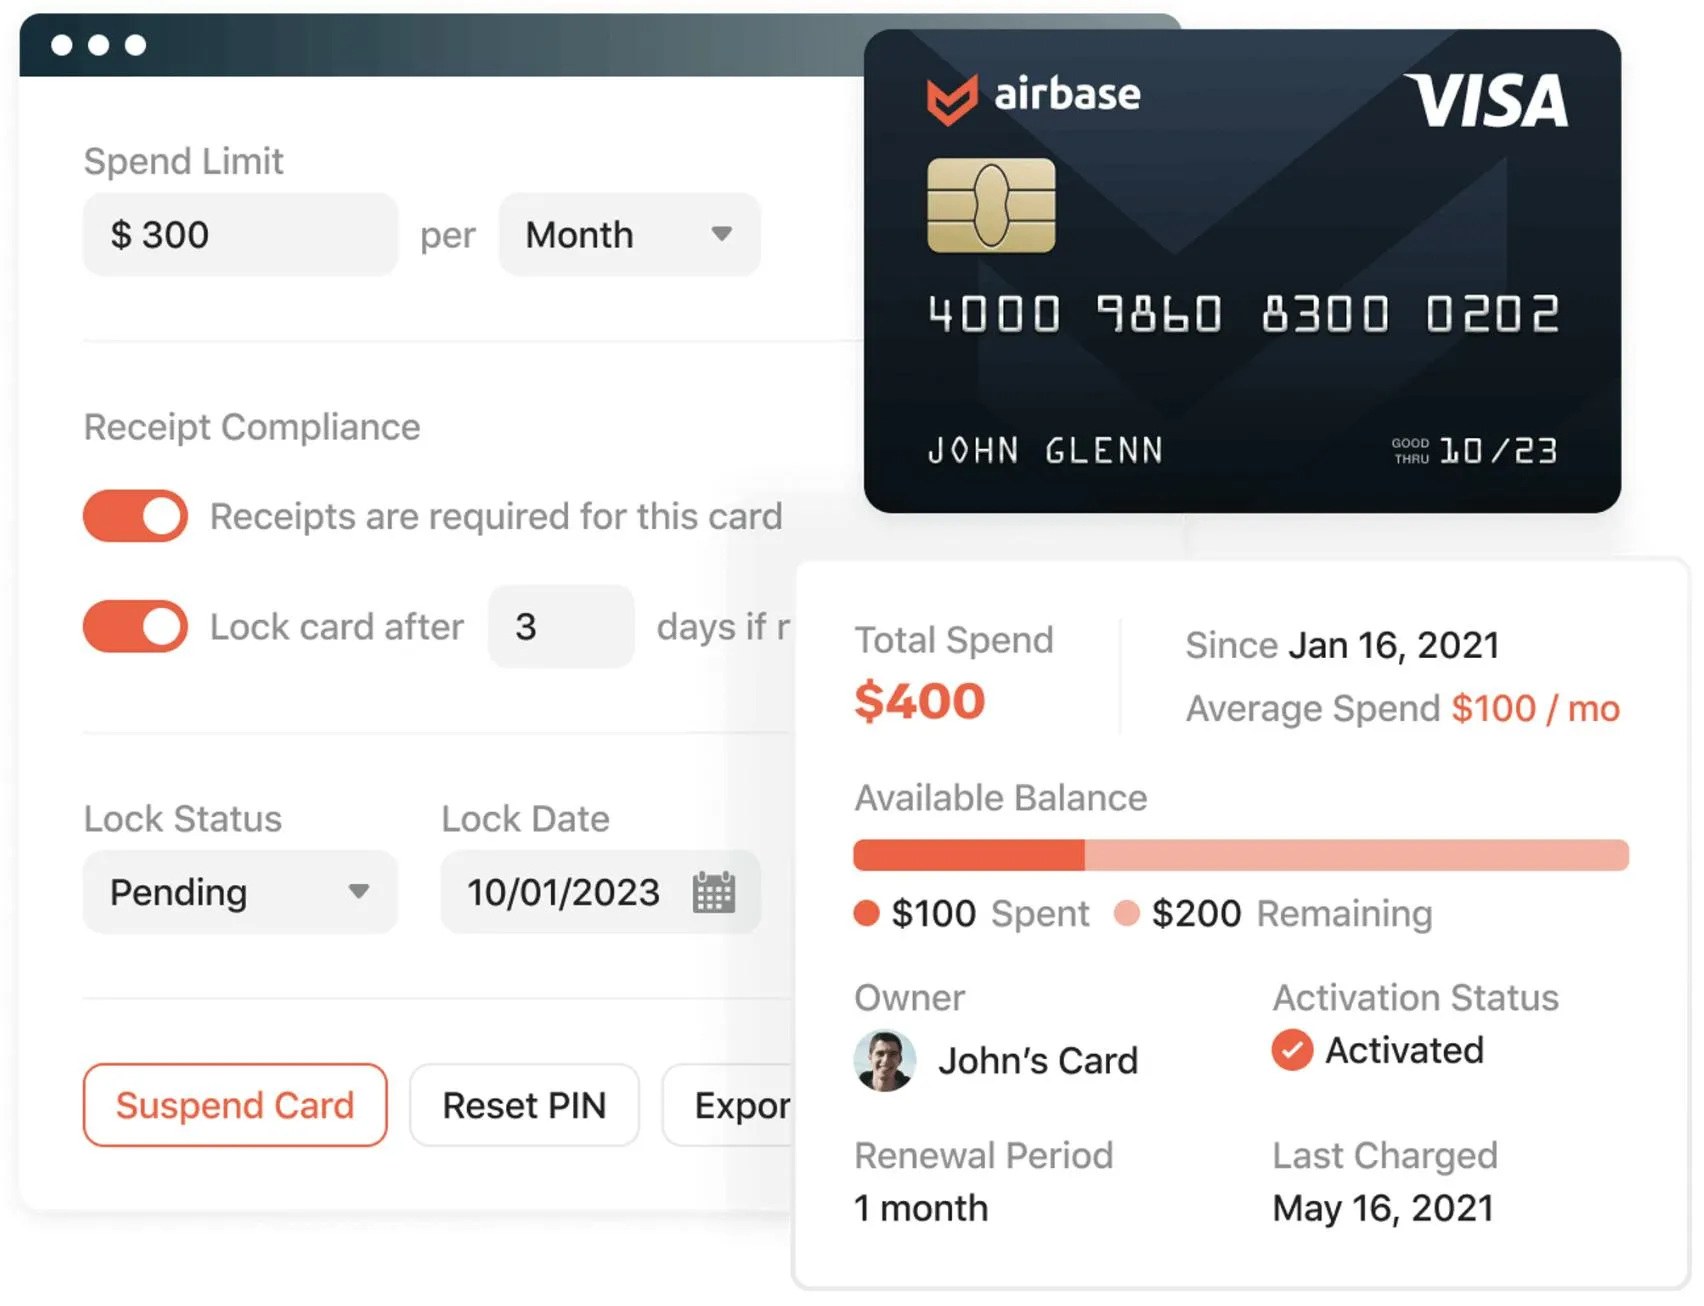Click the Available Balance progress bar
This screenshot has width=1704, height=1306.
pyautogui.click(x=1240, y=856)
